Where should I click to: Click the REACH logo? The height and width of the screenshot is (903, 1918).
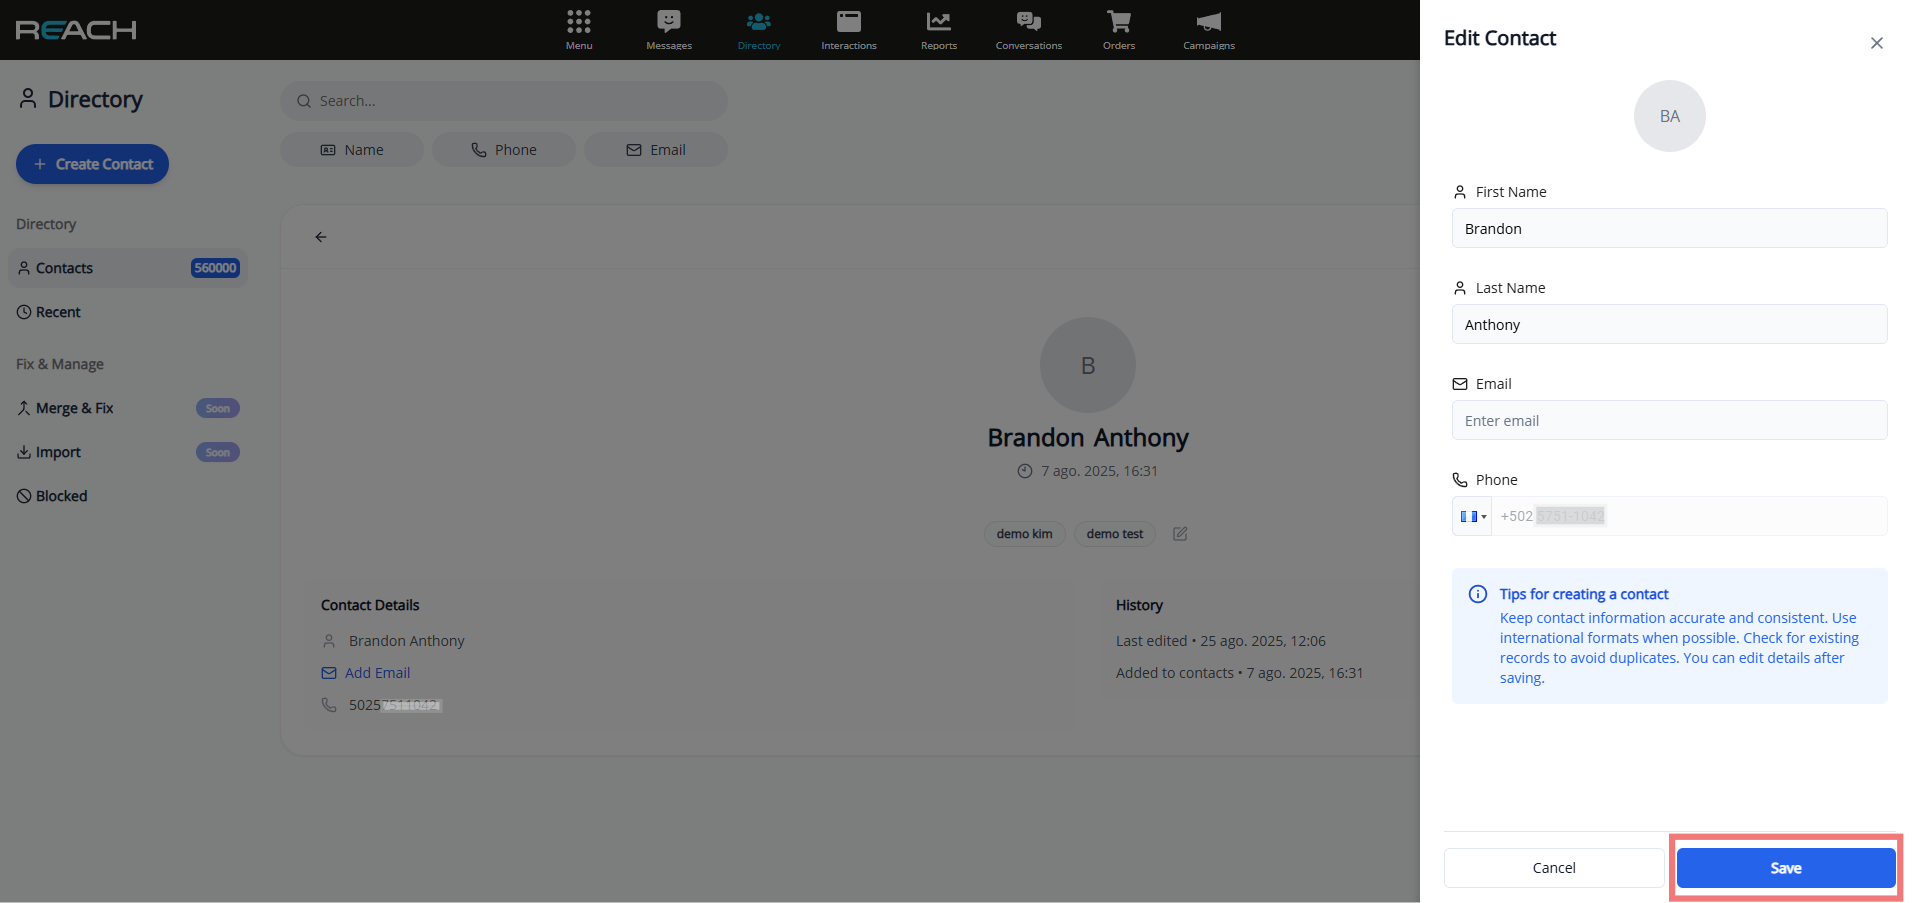(76, 30)
